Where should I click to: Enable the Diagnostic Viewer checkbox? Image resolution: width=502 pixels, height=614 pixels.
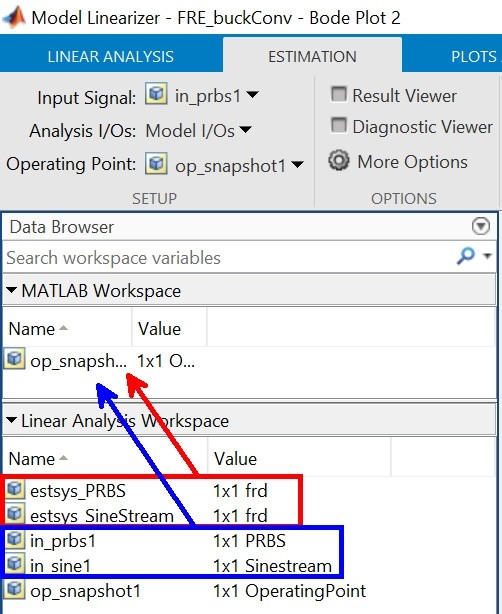pos(339,126)
